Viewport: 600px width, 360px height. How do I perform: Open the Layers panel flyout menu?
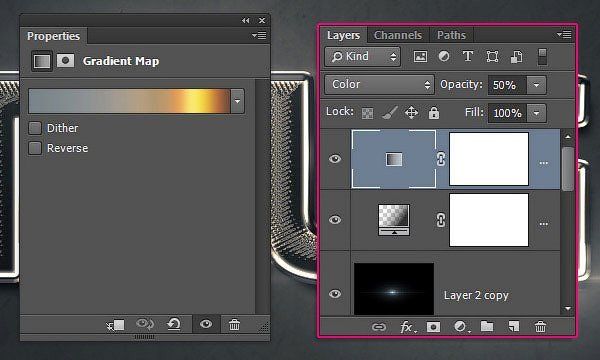[564, 35]
